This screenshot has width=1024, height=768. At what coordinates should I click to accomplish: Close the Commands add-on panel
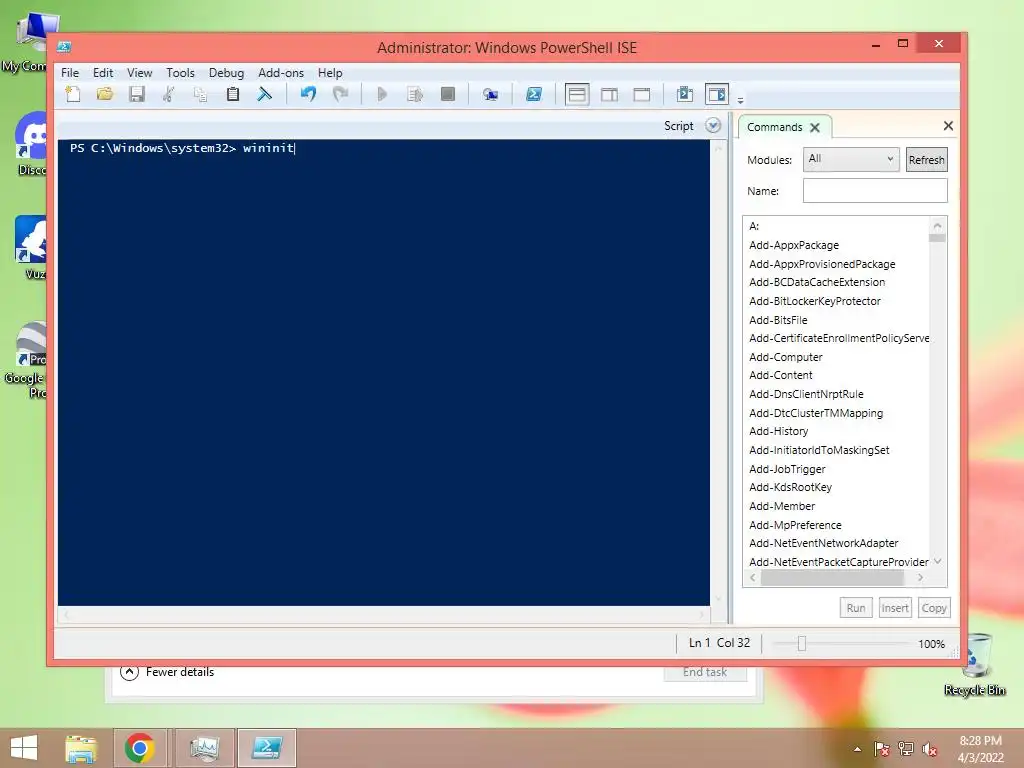(948, 125)
